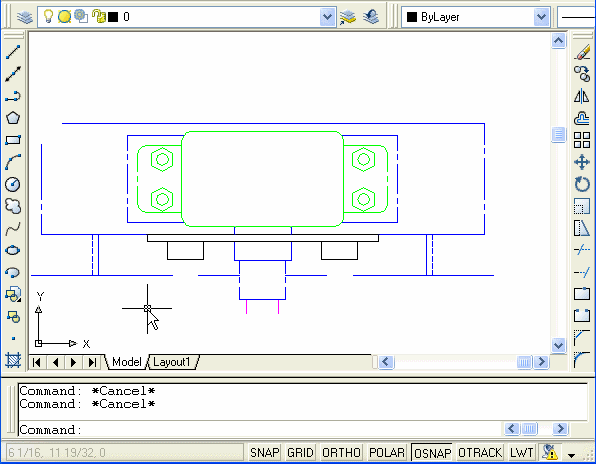The width and height of the screenshot is (596, 464).
Task: Select the Revision Cloud tool
Action: pos(13,206)
